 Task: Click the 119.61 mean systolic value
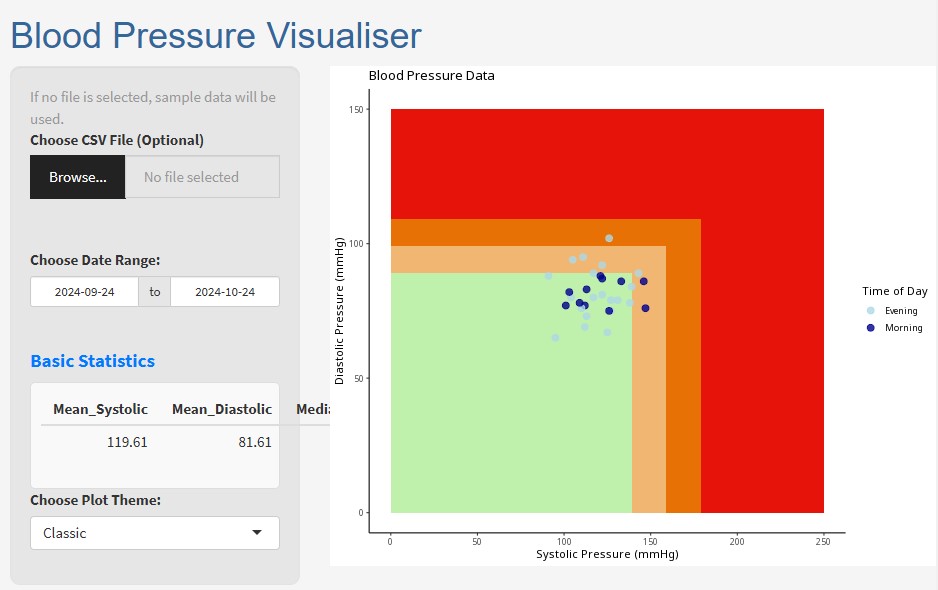pyautogui.click(x=127, y=442)
